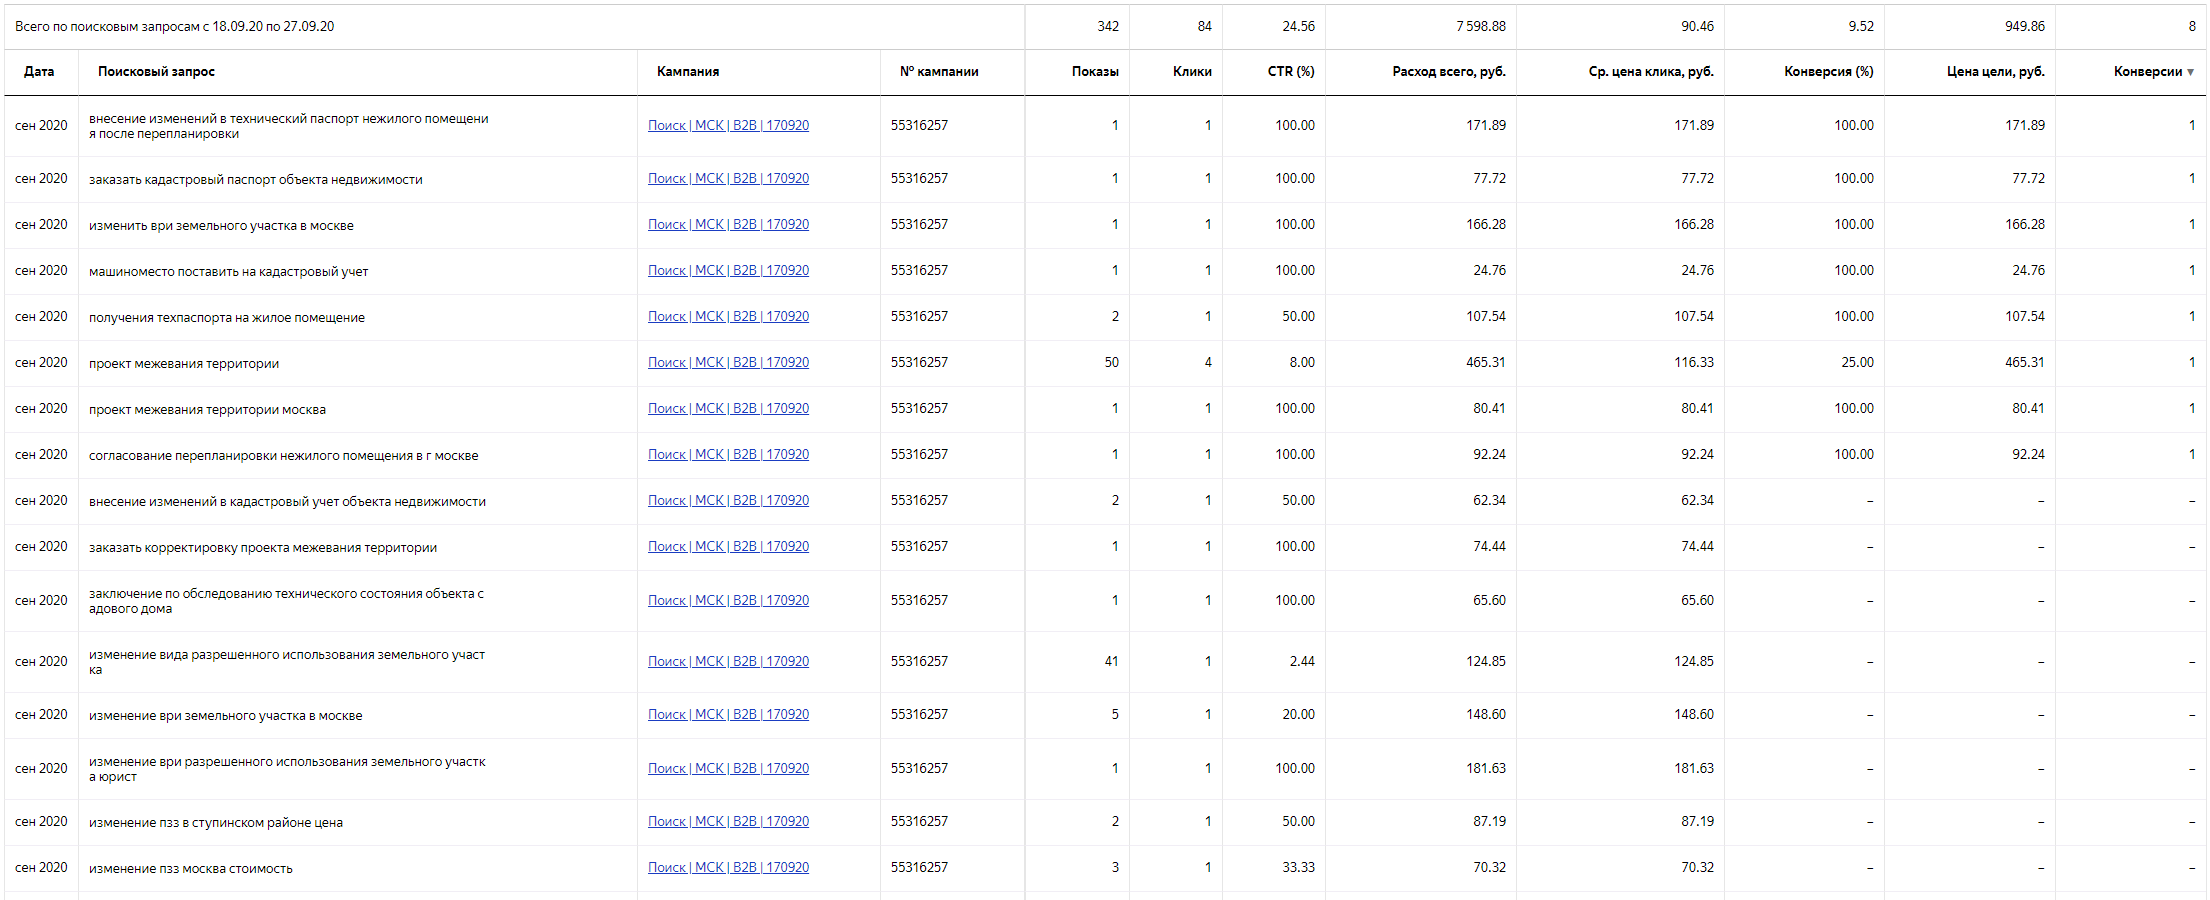Open campaign link for 'получения техпаспорта' row
The image size is (2210, 900).
point(728,317)
